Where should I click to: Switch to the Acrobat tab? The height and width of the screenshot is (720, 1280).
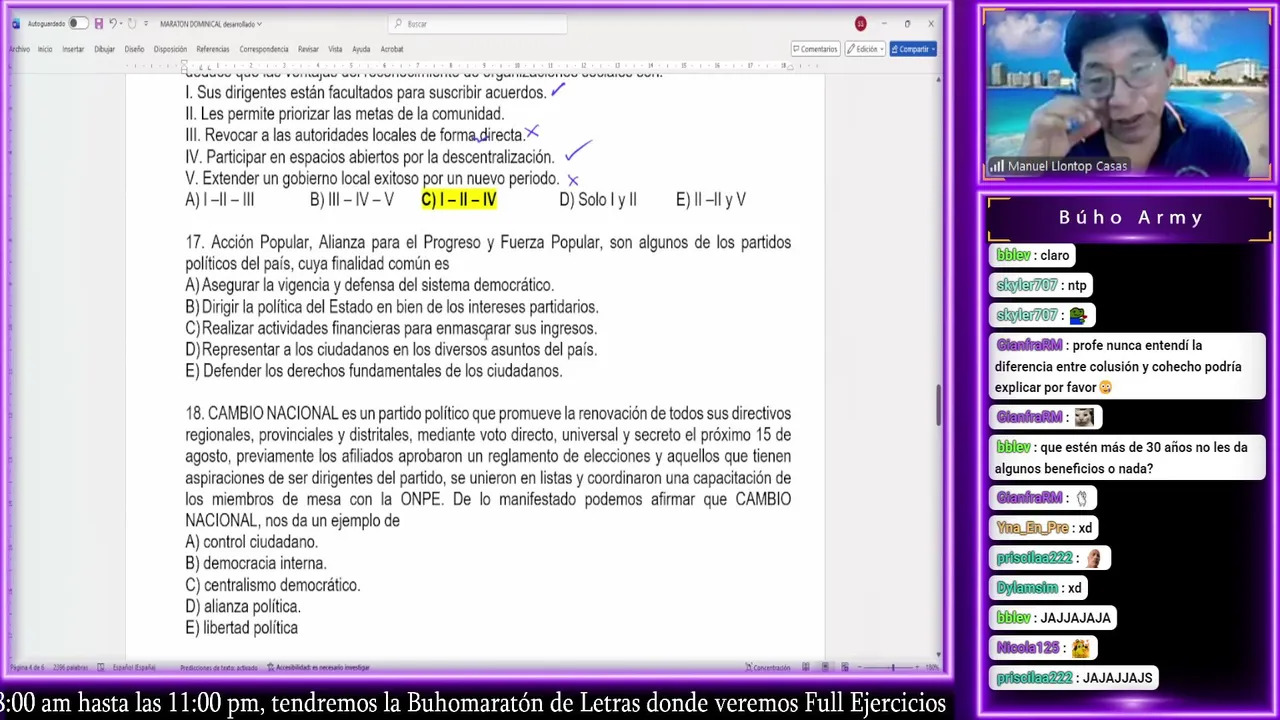click(x=392, y=49)
